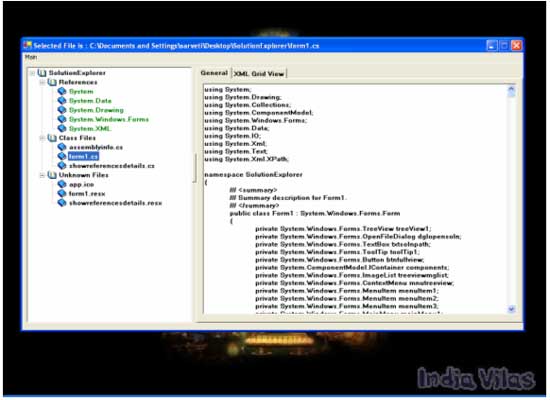
Task: Collapse the References node
Action: [42, 82]
